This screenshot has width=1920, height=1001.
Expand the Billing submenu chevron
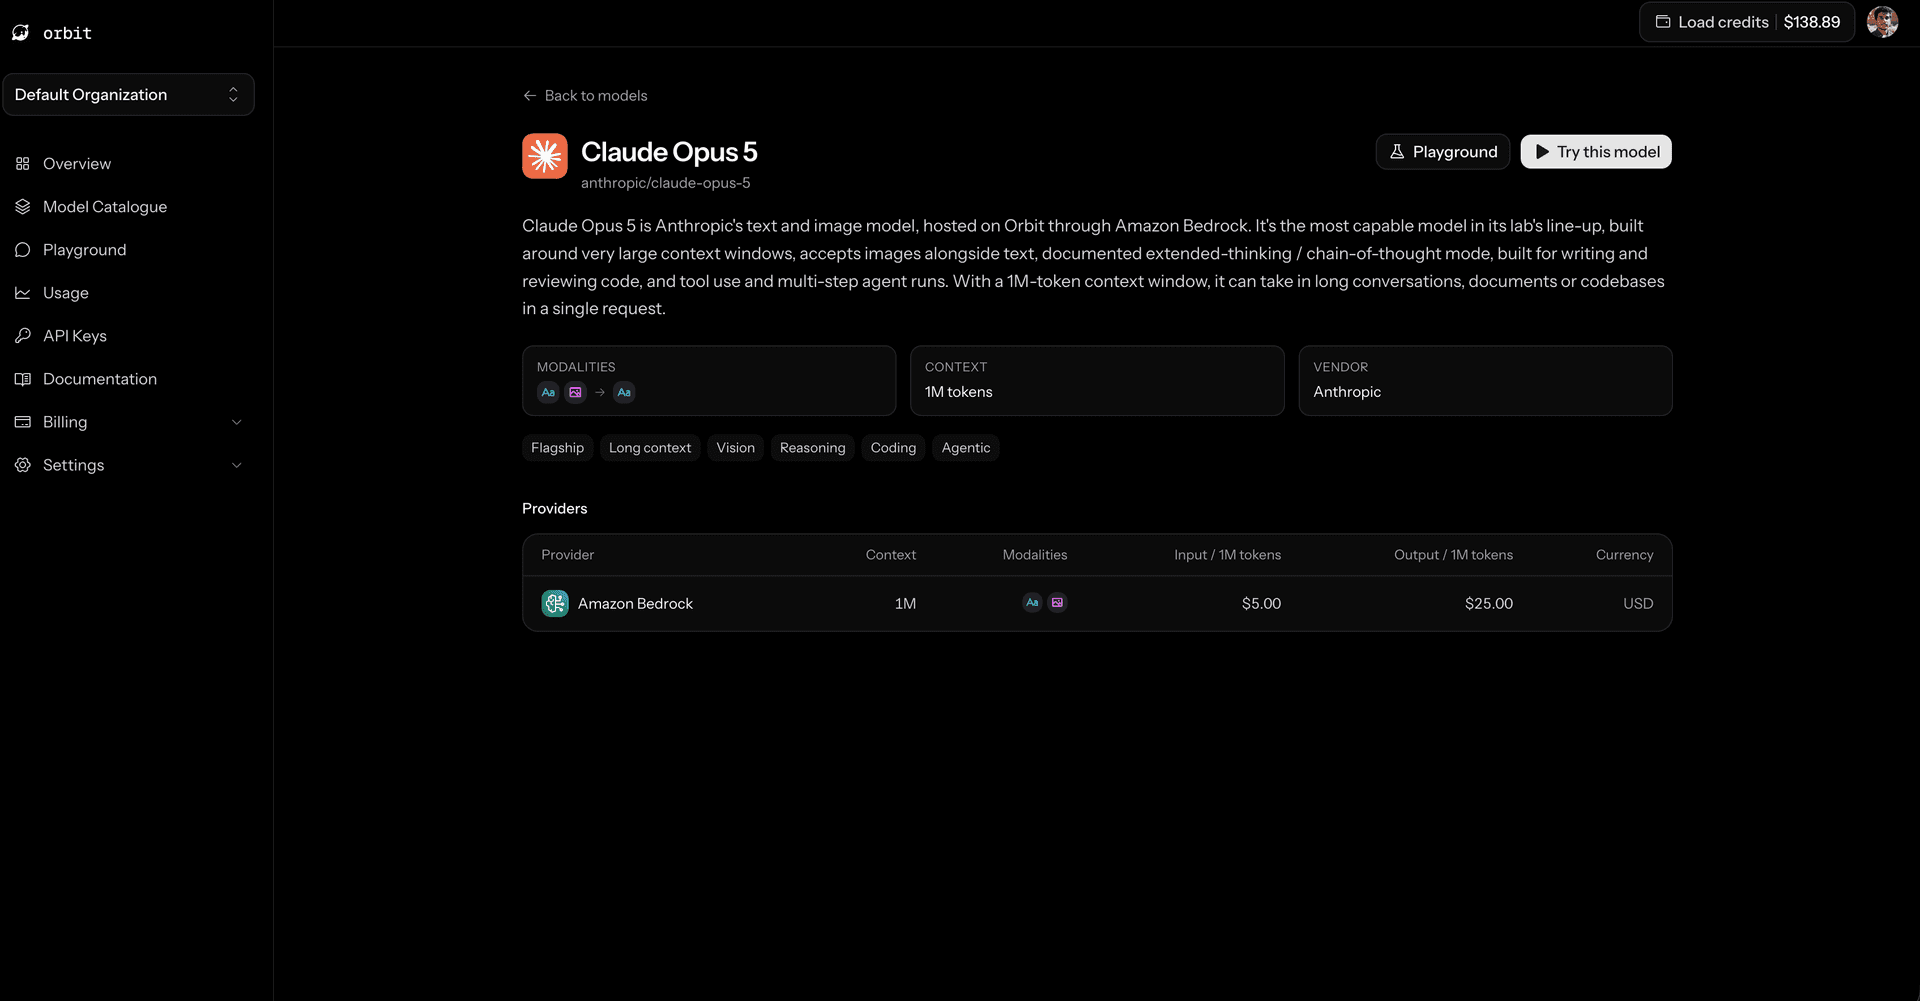coord(237,422)
